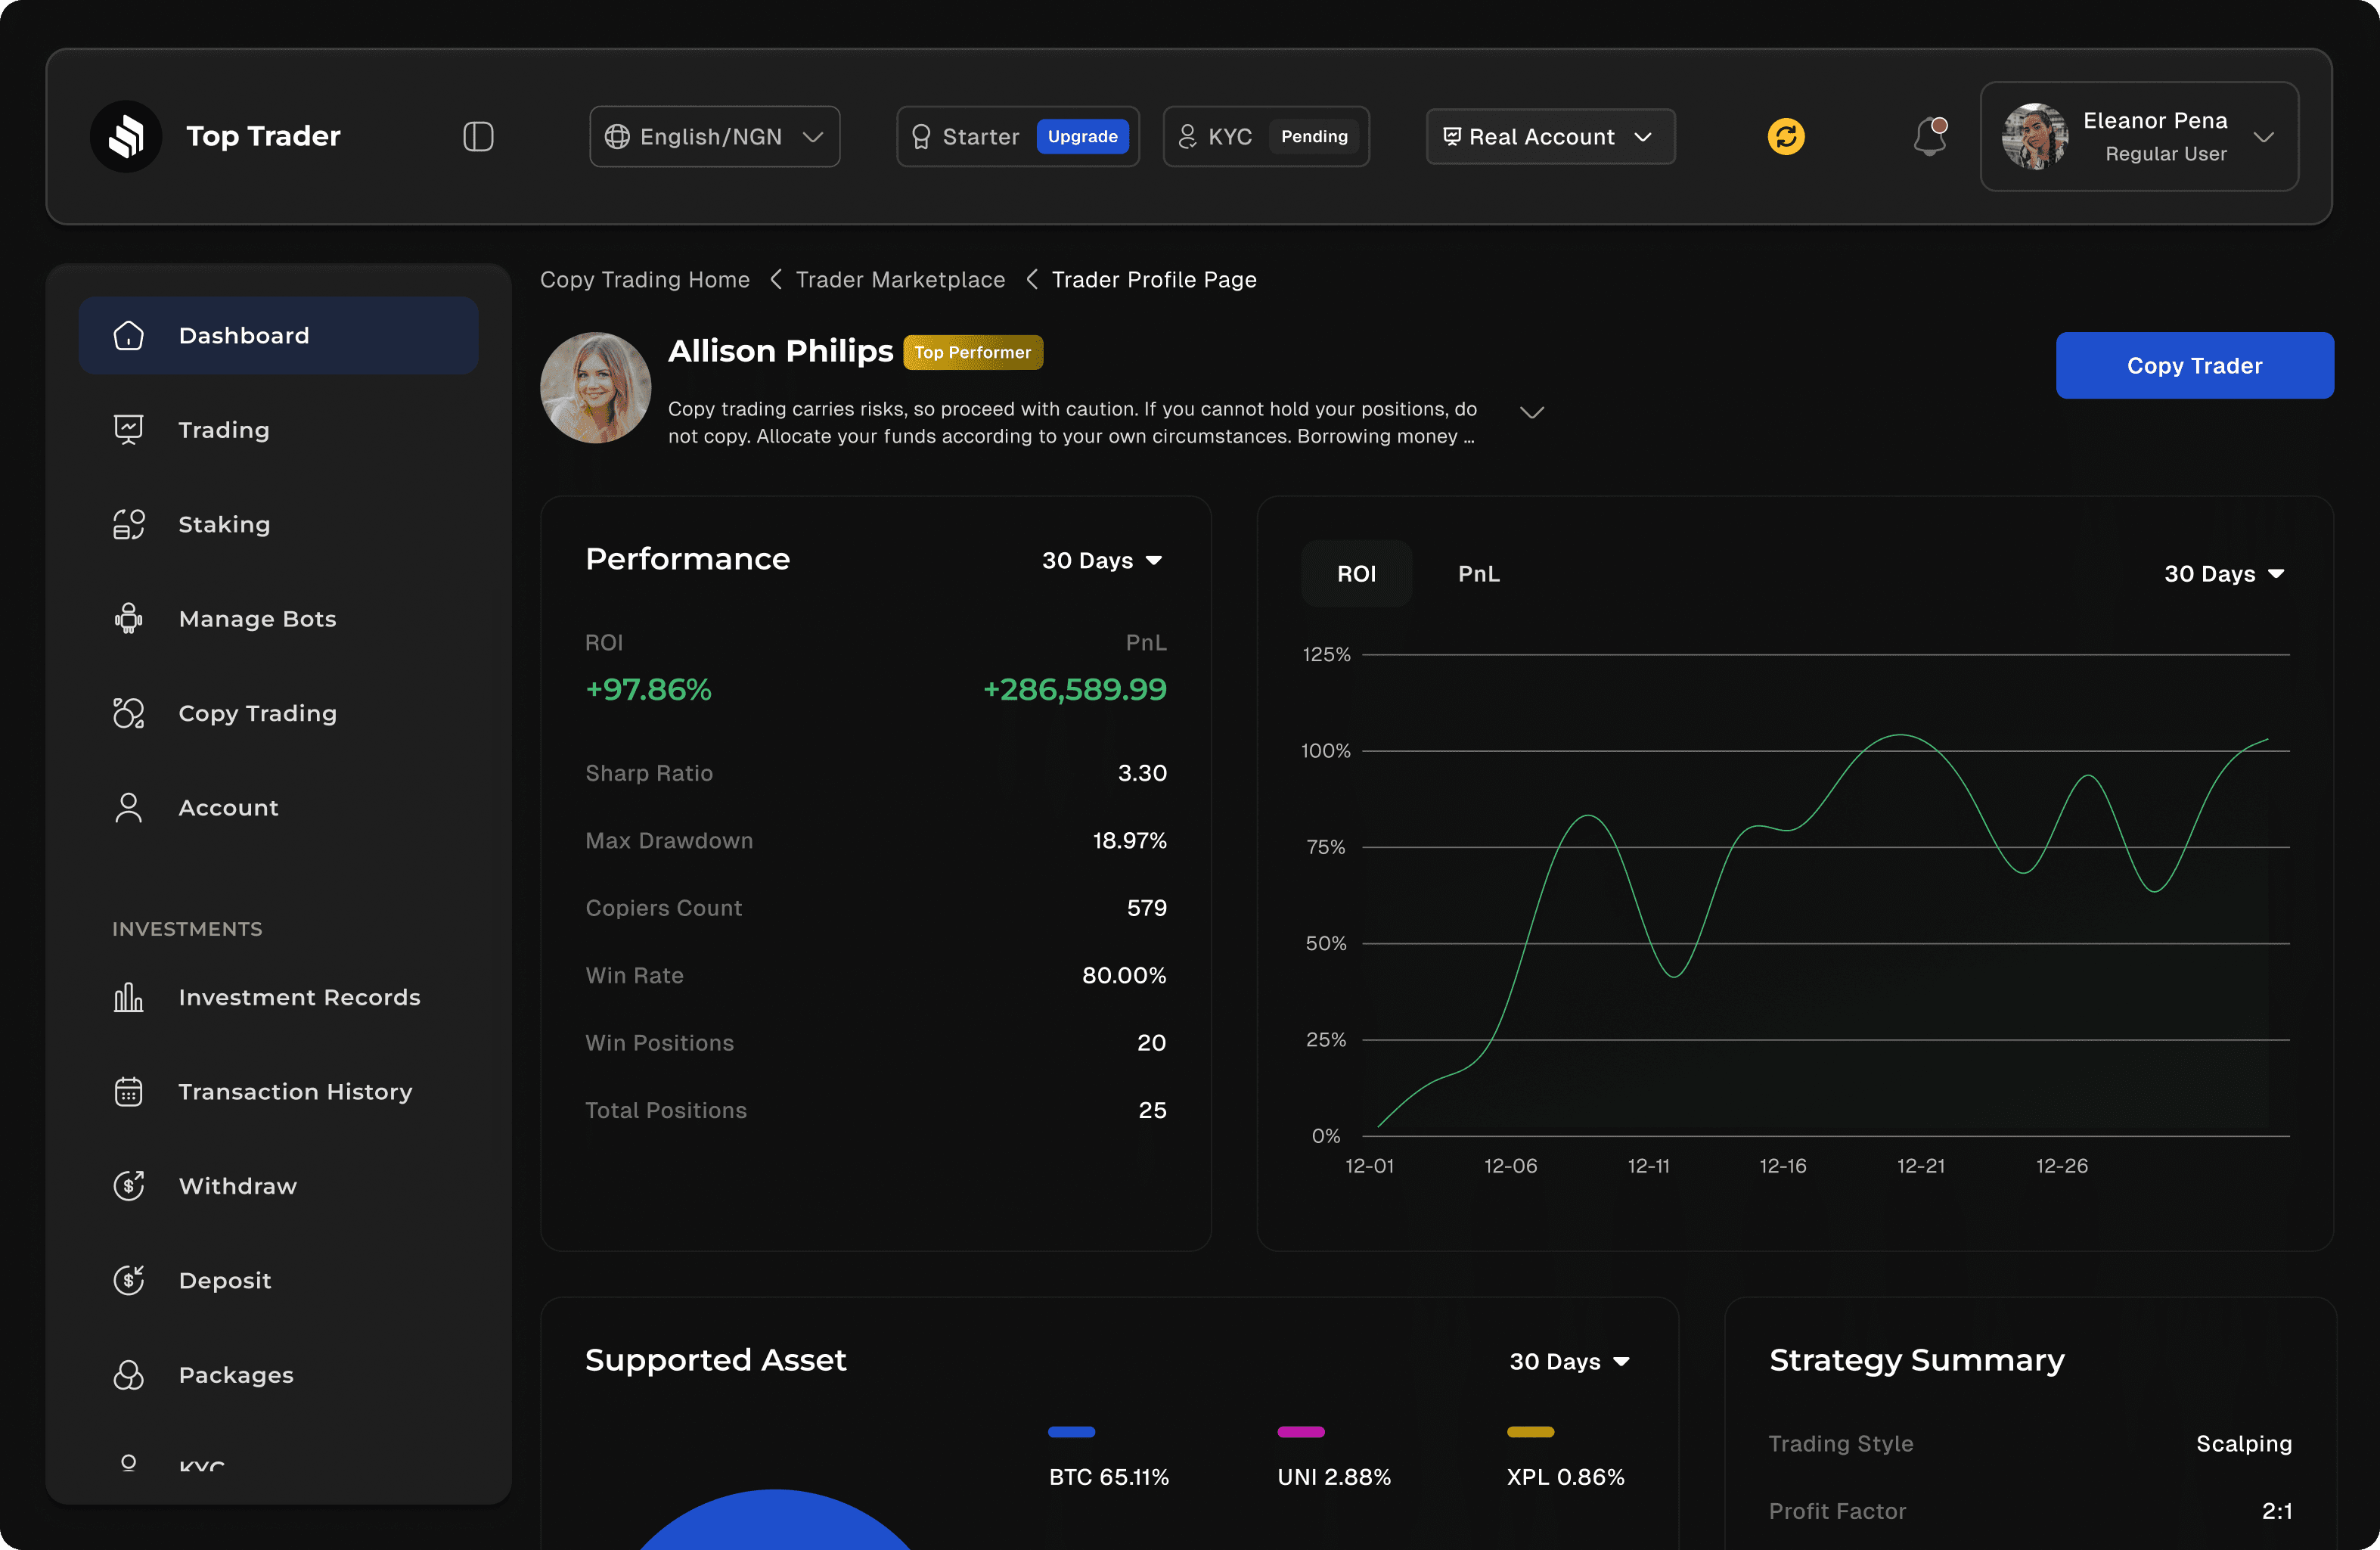This screenshot has height=1550, width=2380.
Task: Switch the chart back to ROI view
Action: tap(1357, 573)
